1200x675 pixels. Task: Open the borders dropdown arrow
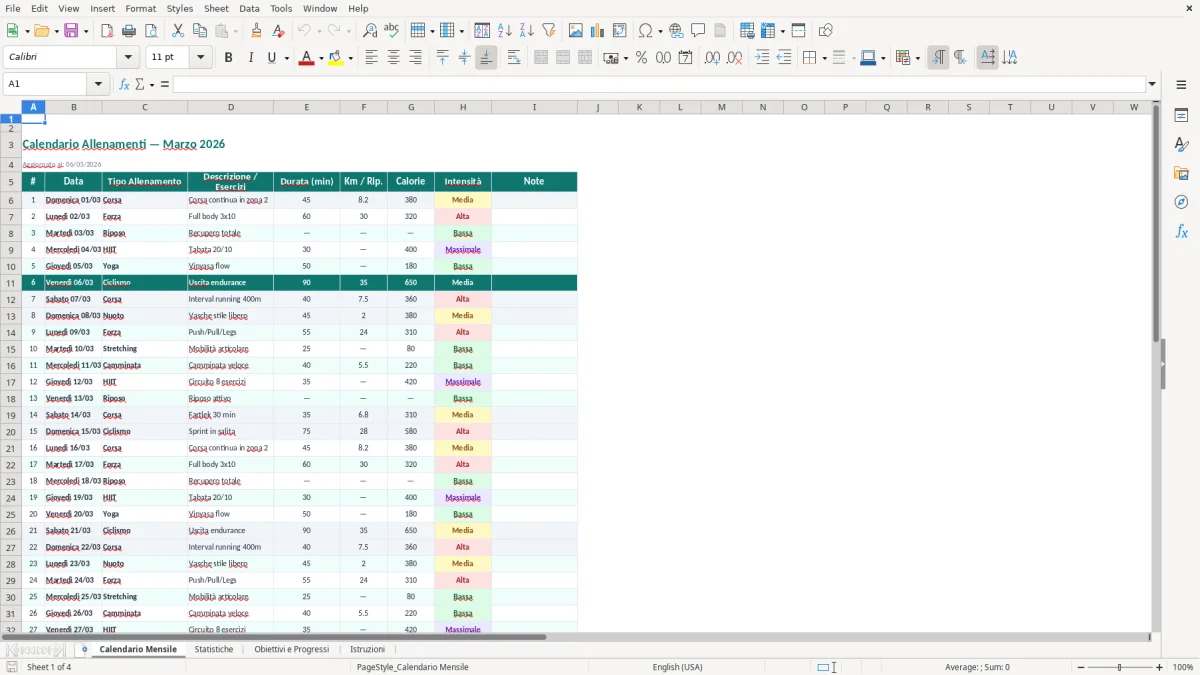823,58
